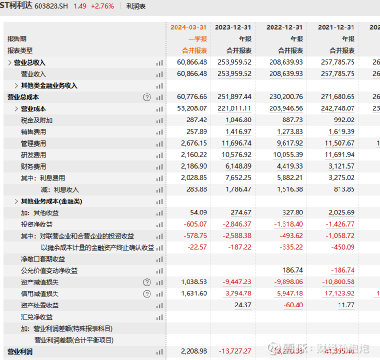Select the 利润表 tab label
This screenshot has height=360, width=380.
(x=136, y=6)
